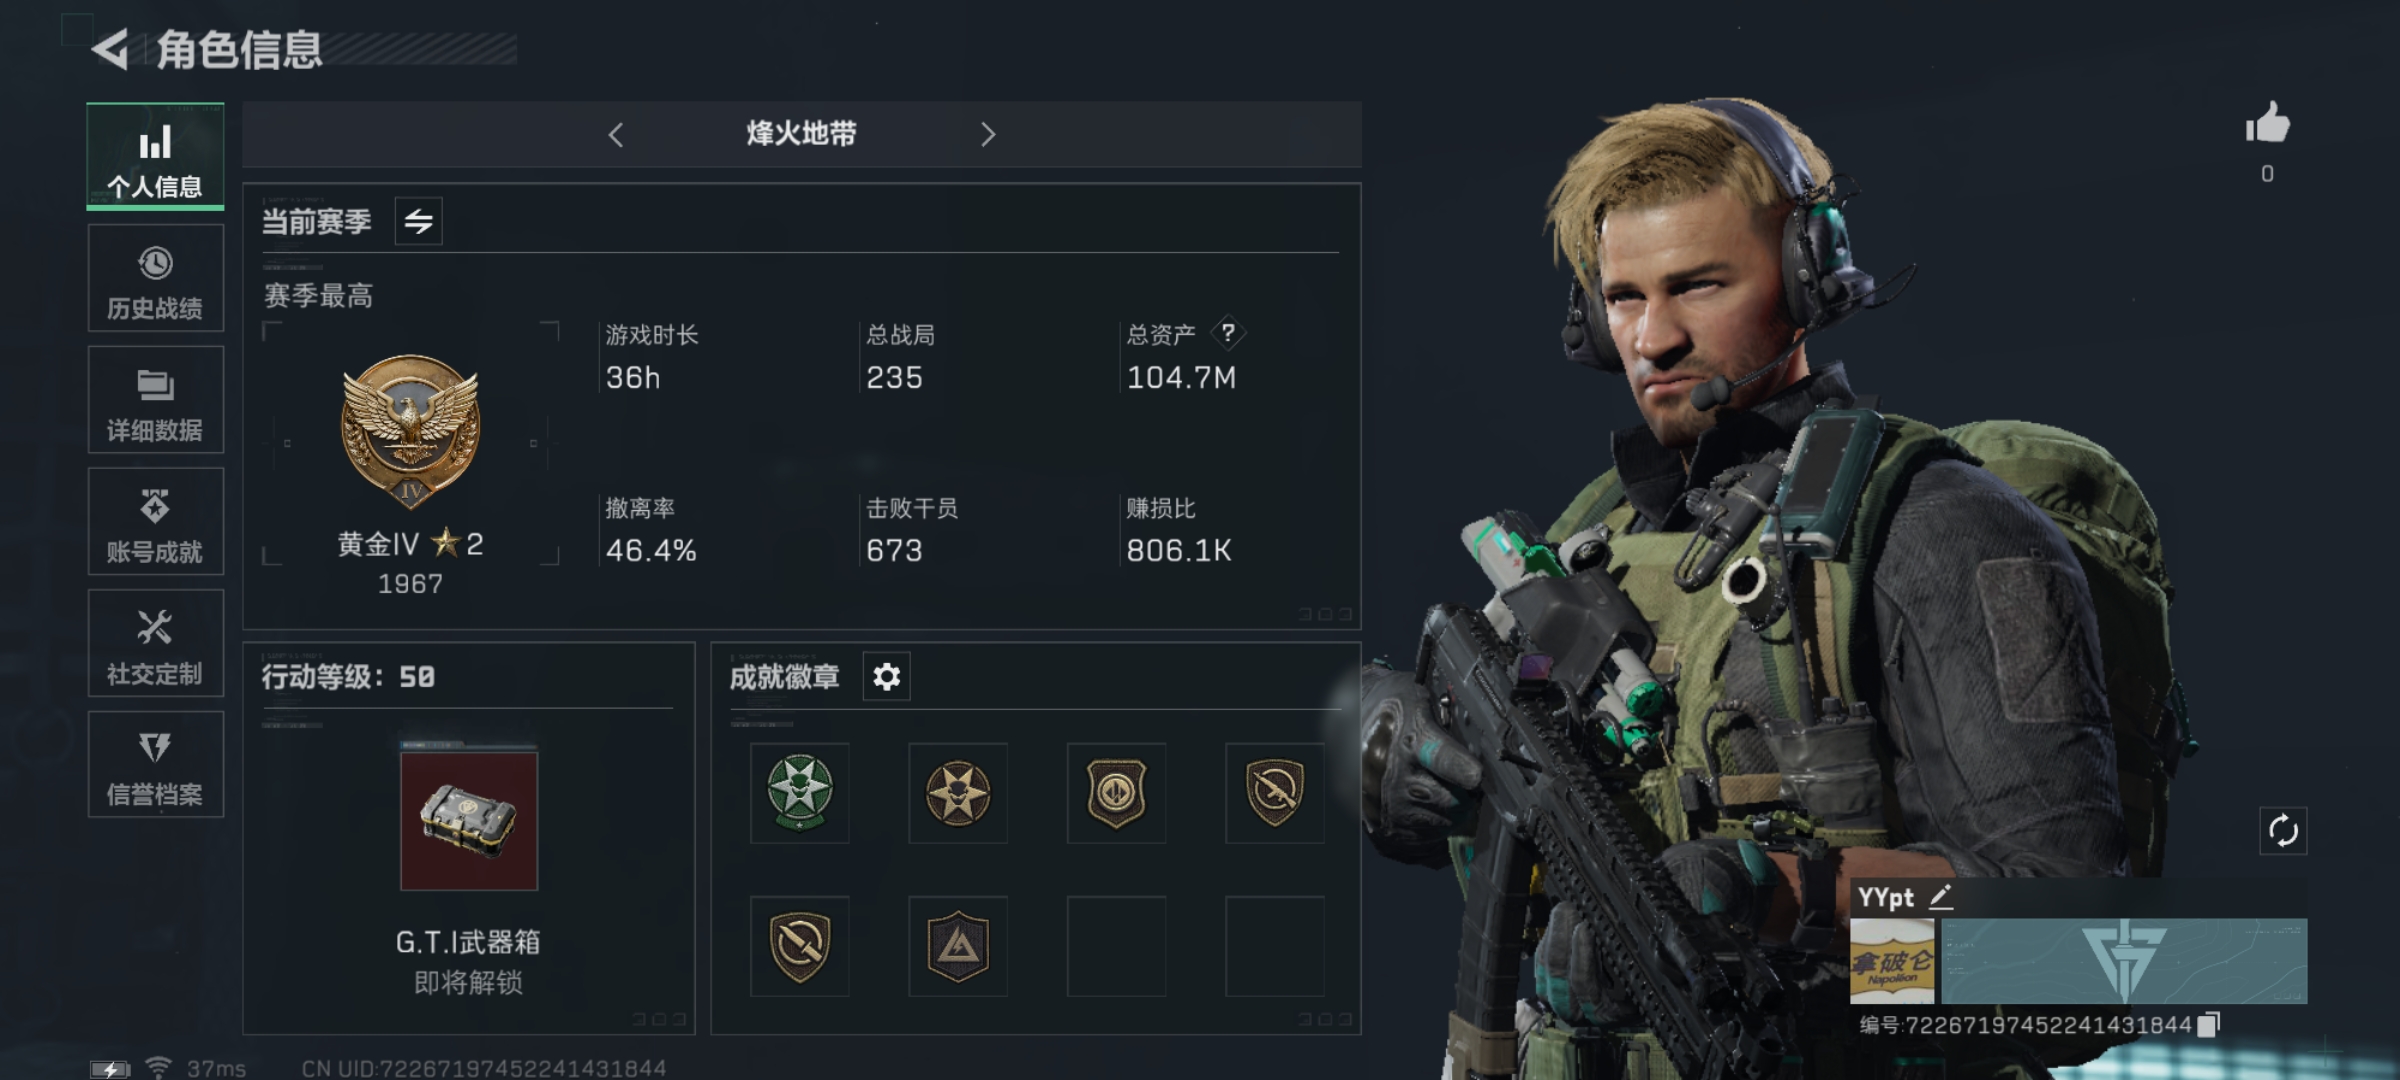The height and width of the screenshot is (1080, 2400).
Task: Select the triangle mountain achievement badge
Action: [958, 946]
